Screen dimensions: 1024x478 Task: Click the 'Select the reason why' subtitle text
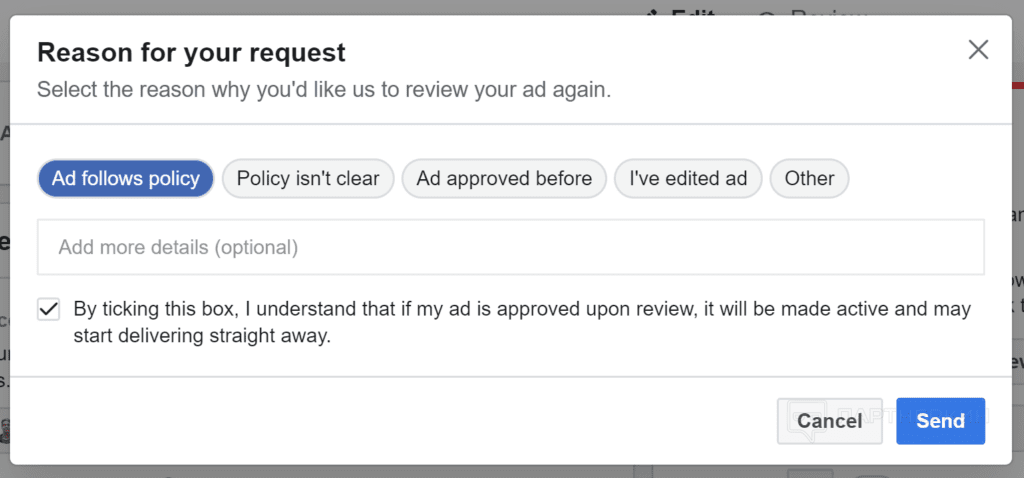324,89
